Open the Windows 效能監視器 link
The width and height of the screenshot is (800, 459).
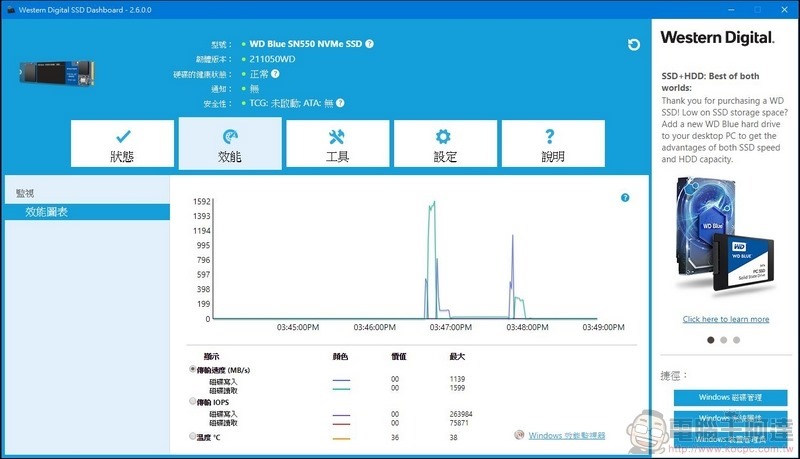tap(566, 436)
